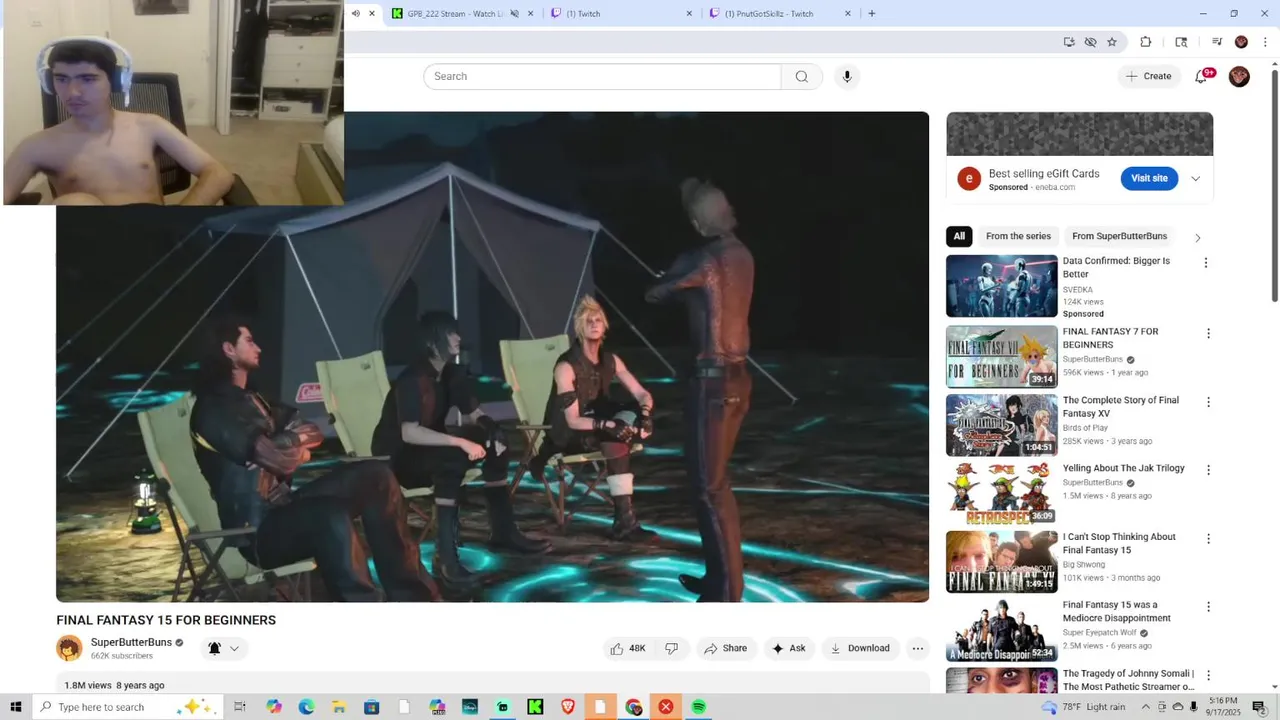Click the Share button
Screen dimensions: 1280x720
click(x=726, y=648)
